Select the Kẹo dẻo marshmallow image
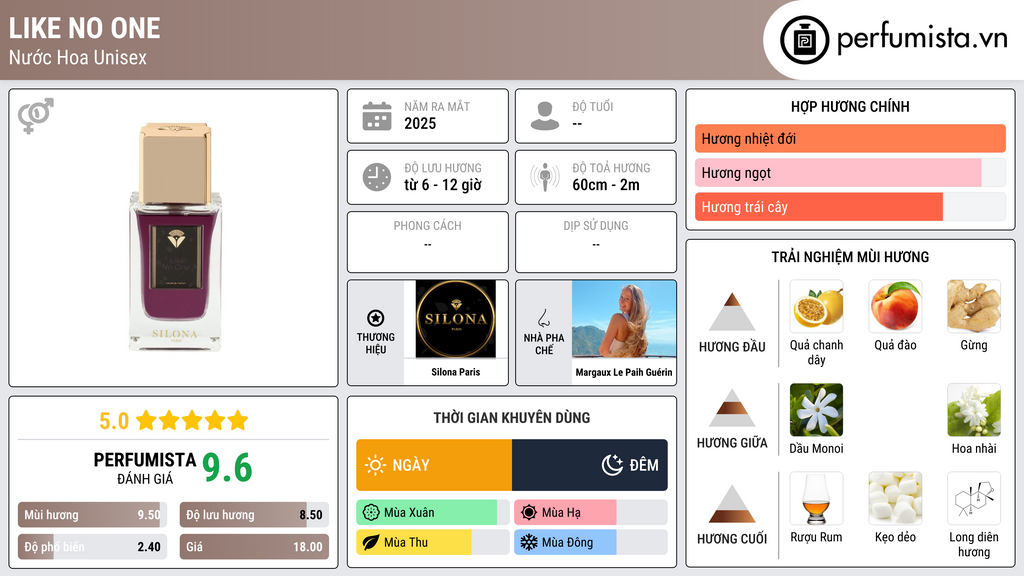 coord(895,498)
